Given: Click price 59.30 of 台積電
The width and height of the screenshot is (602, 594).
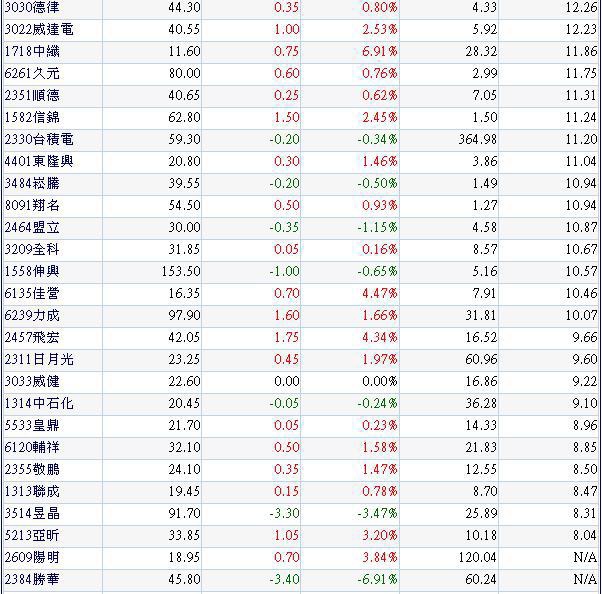Looking at the screenshot, I should coord(184,139).
